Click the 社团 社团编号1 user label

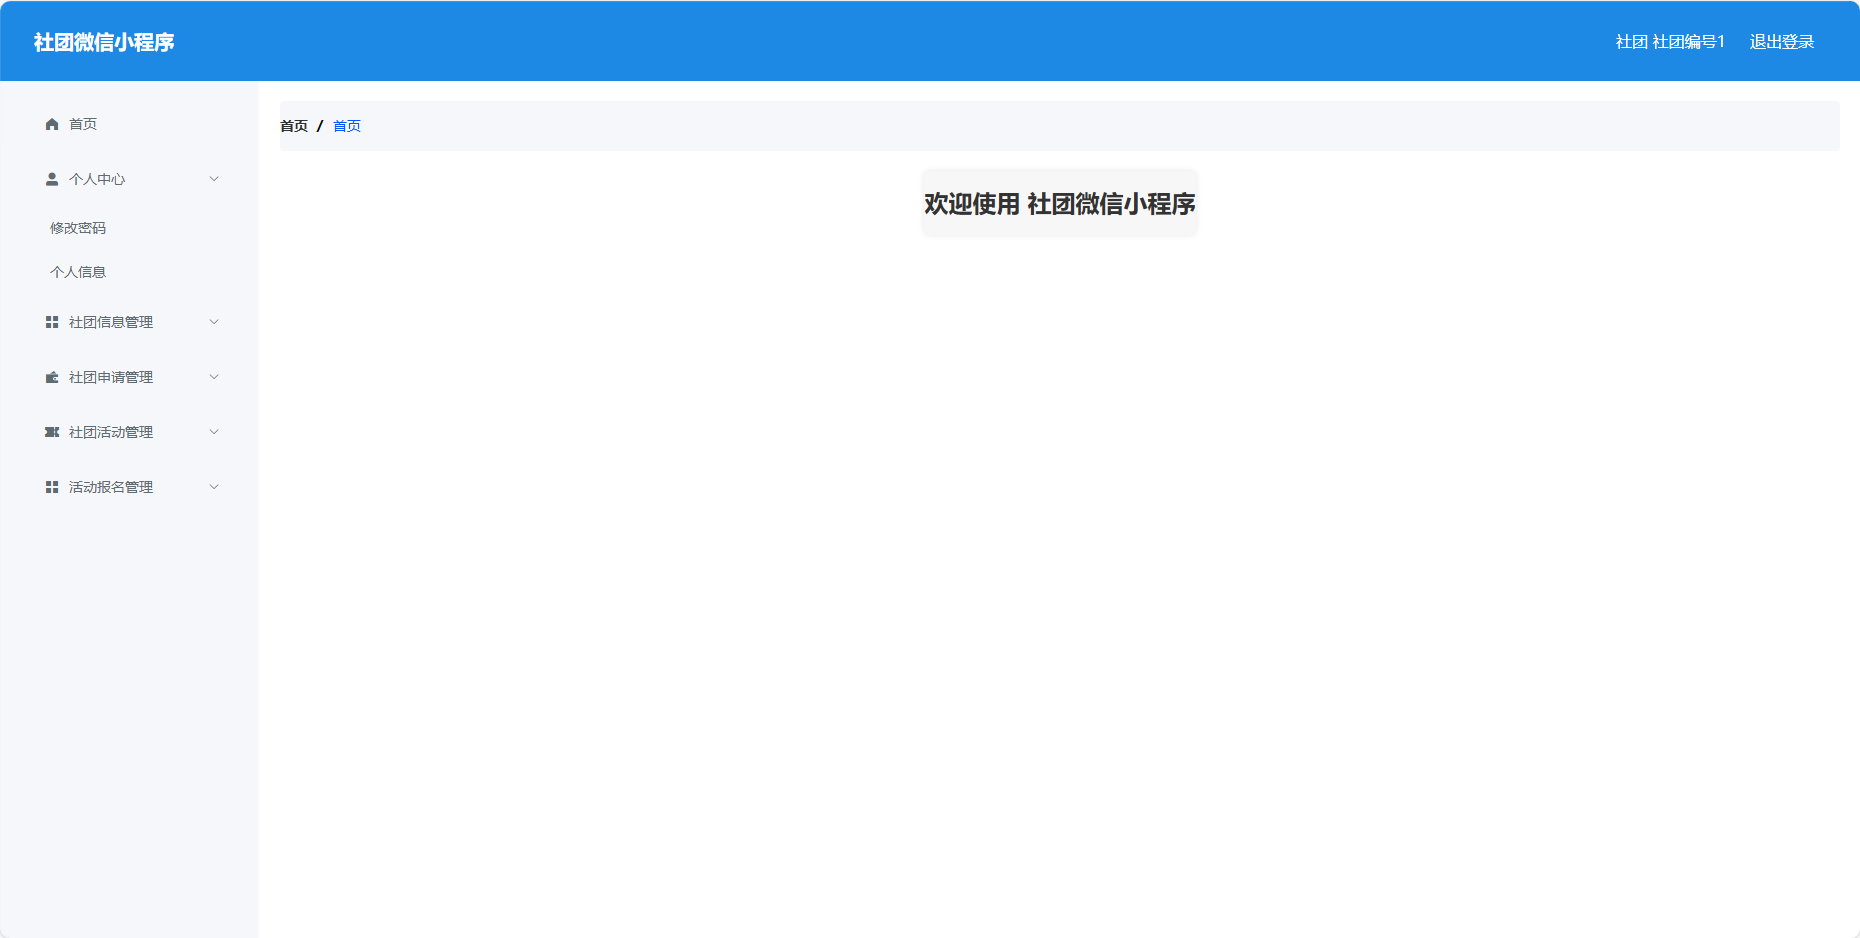click(x=1670, y=42)
